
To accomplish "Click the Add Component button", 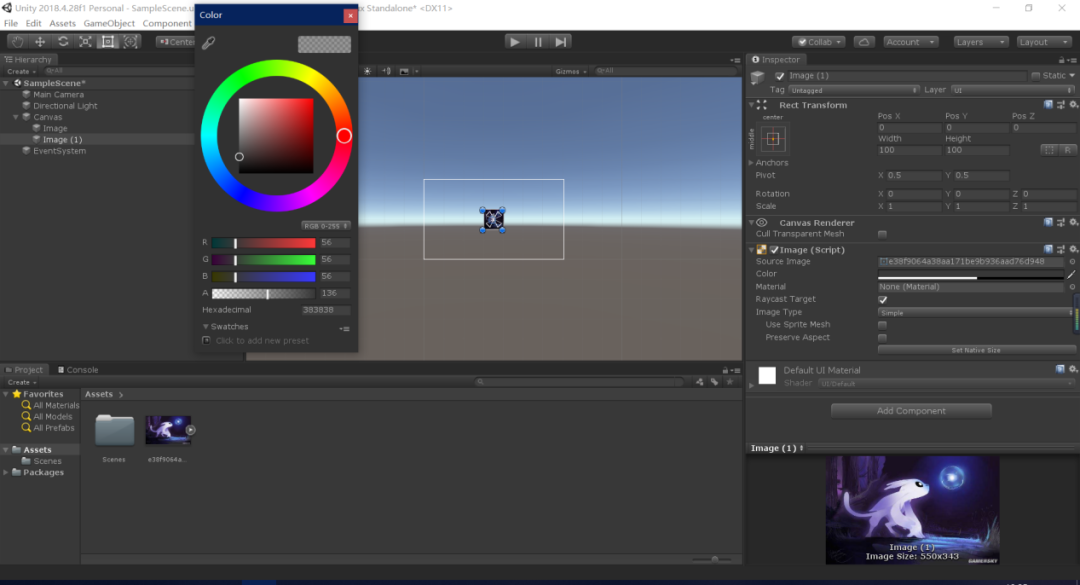I will (x=911, y=411).
